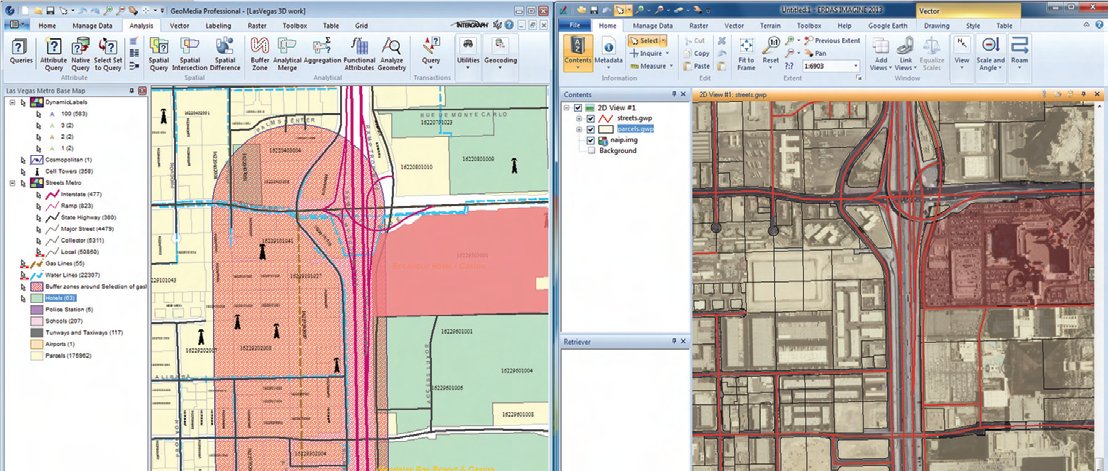
Task: Create a Buffer Zone
Action: (259, 55)
